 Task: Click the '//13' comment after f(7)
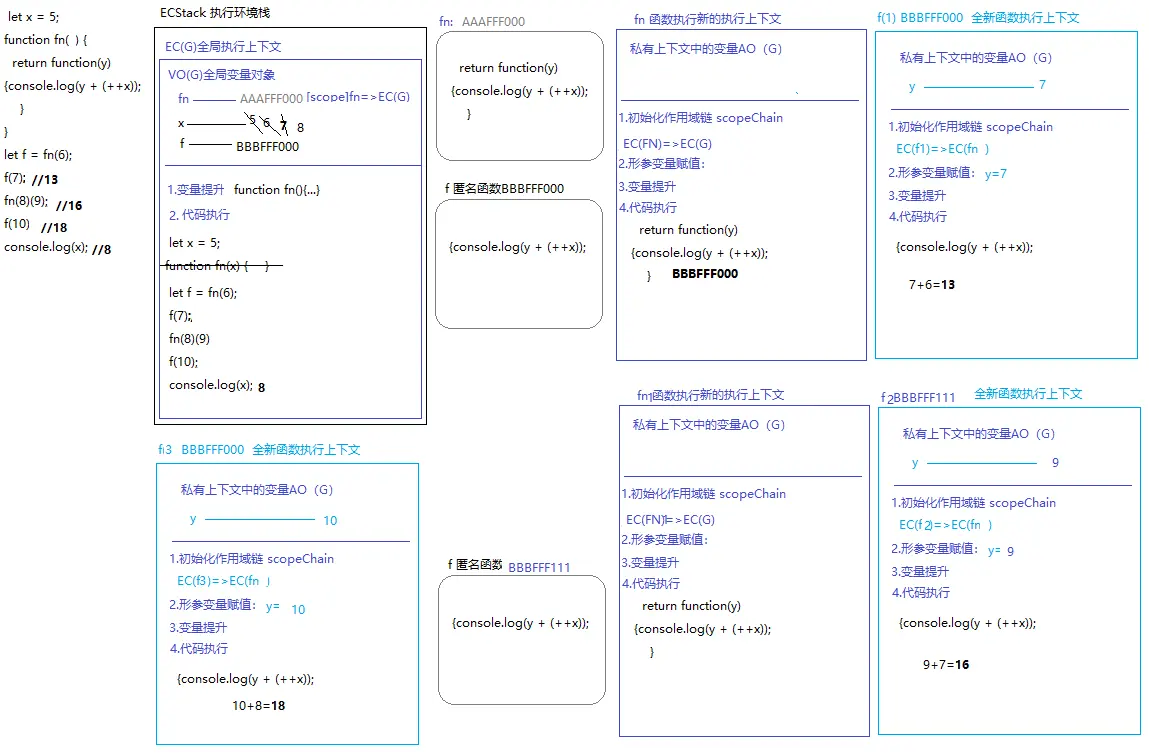coord(45,179)
